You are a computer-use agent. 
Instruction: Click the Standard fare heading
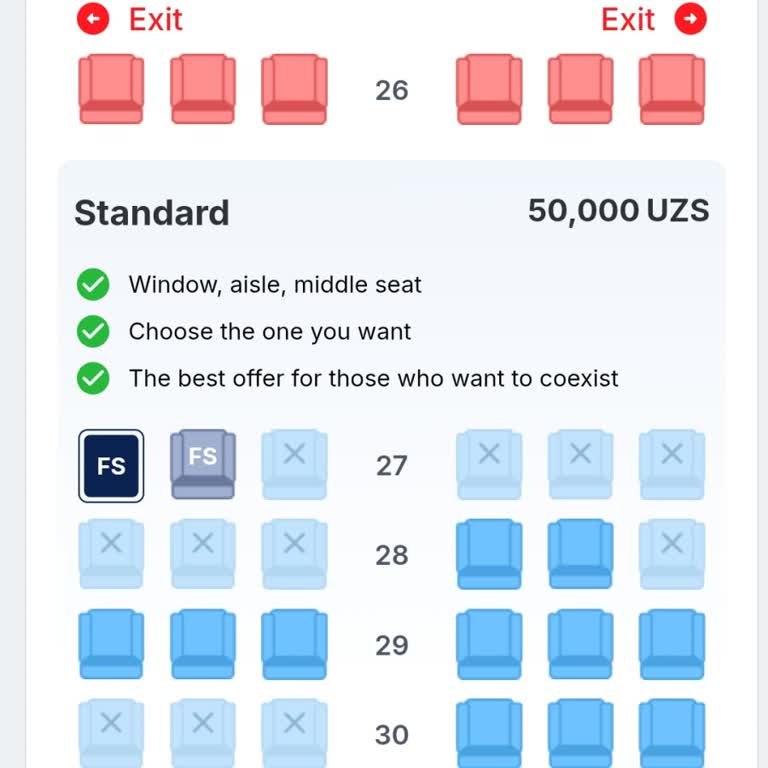click(152, 212)
